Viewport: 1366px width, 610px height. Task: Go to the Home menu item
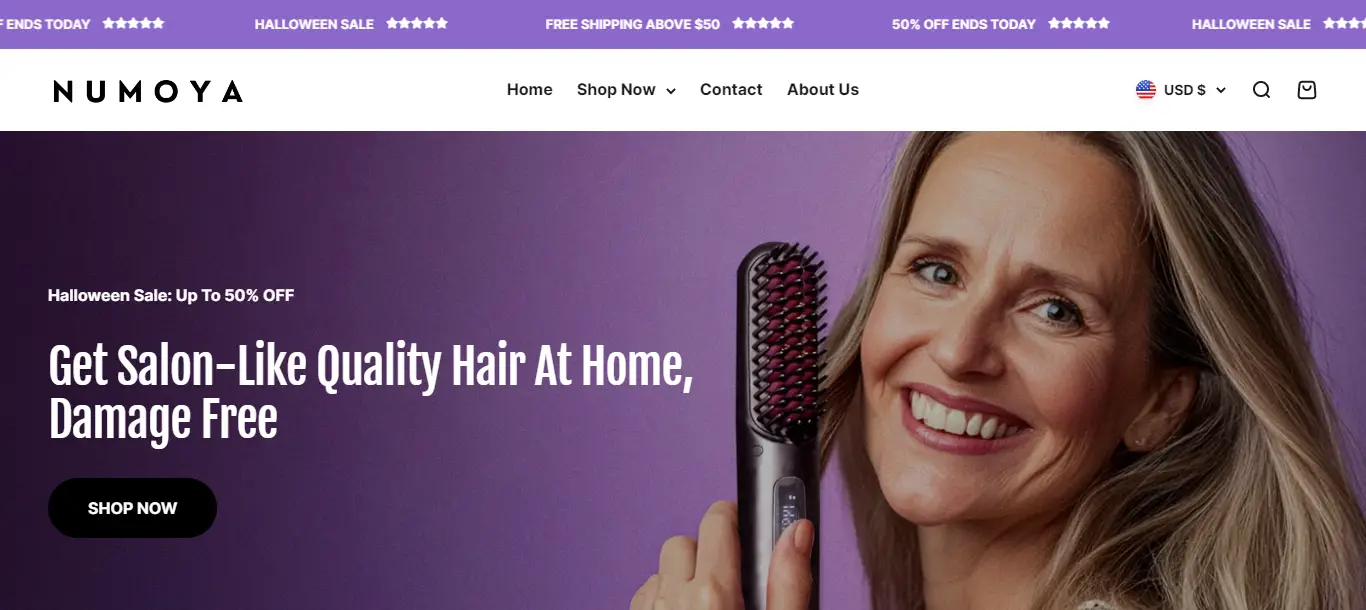point(529,90)
